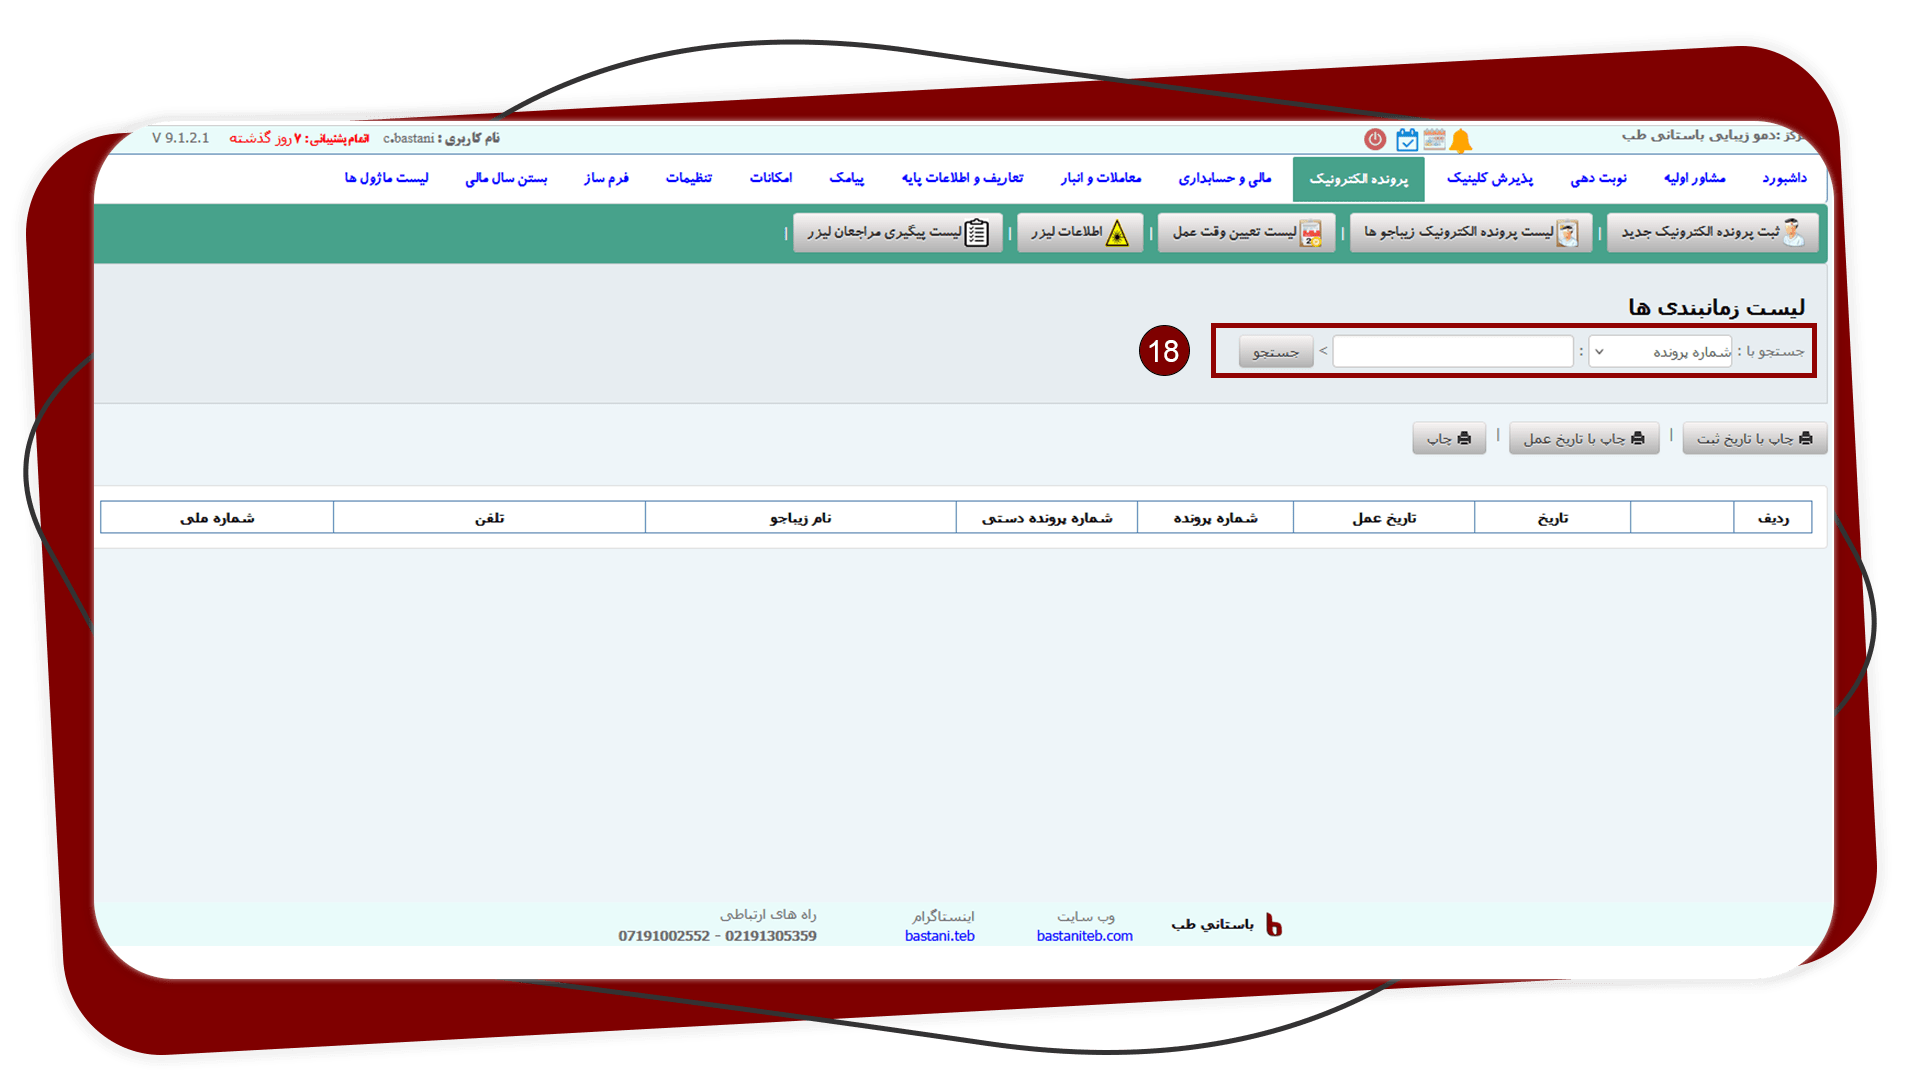Select پرونده الکترونیک tab
The height and width of the screenshot is (1080, 1920).
point(1358,179)
